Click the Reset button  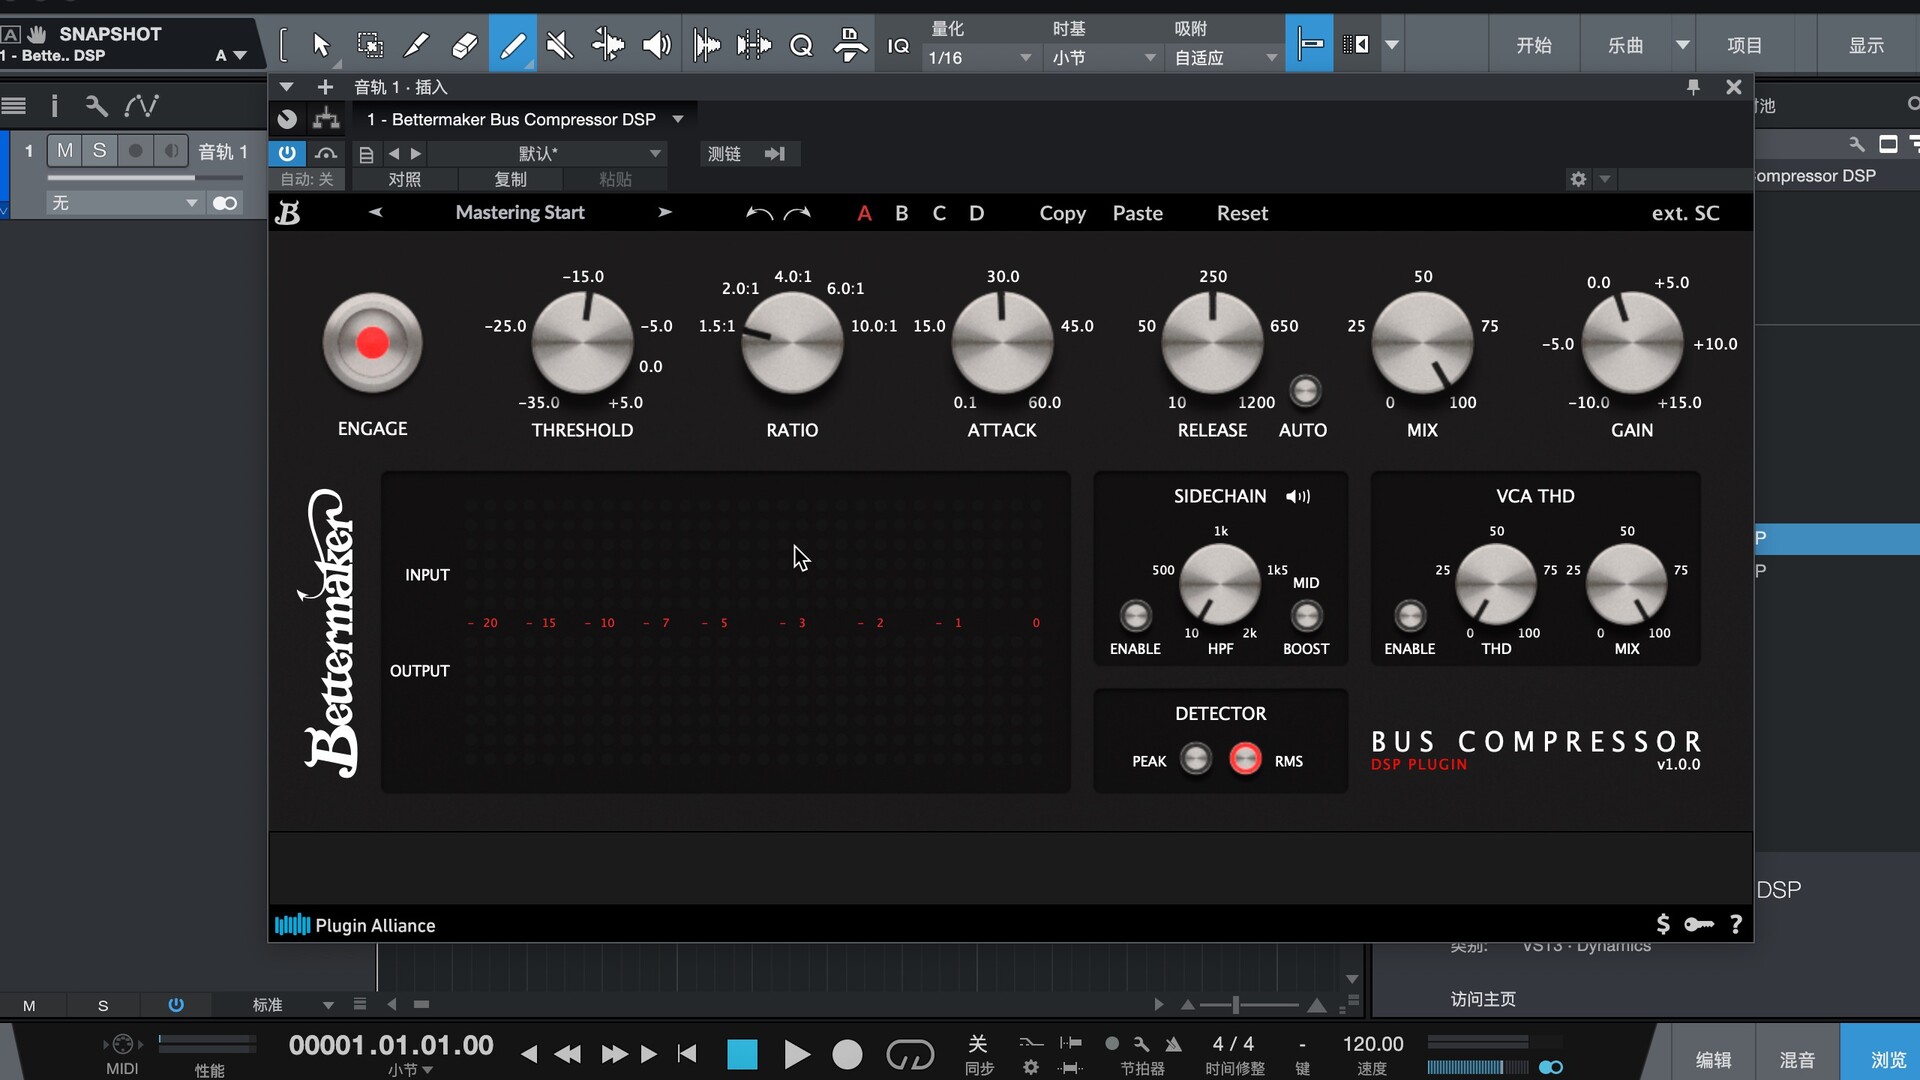[1241, 213]
